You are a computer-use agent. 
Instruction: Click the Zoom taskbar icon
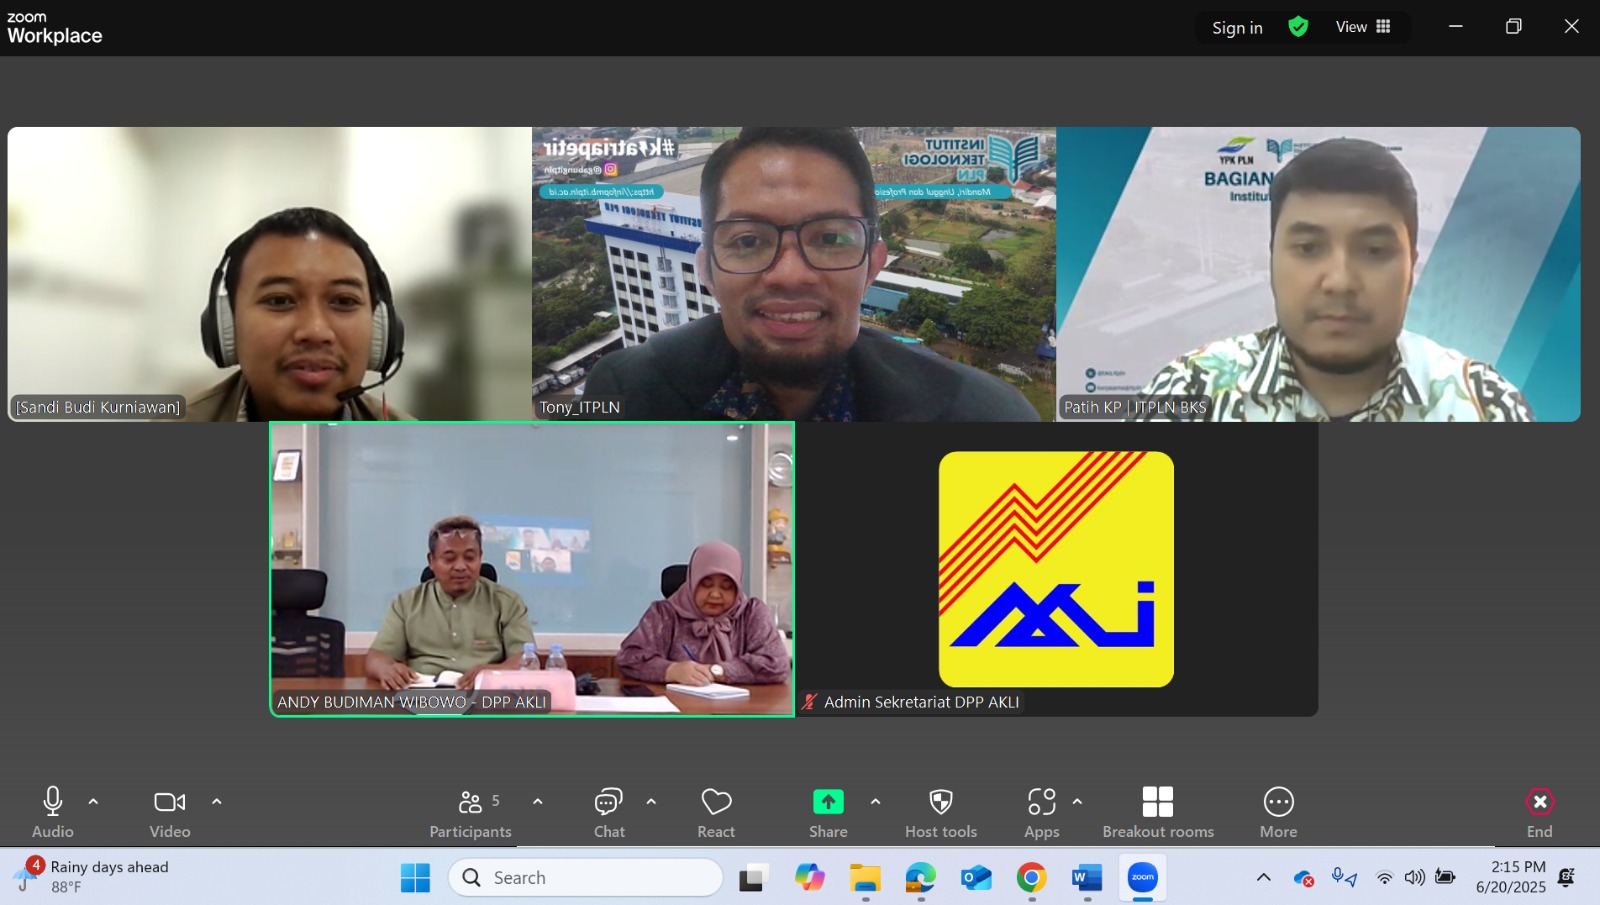pos(1143,878)
